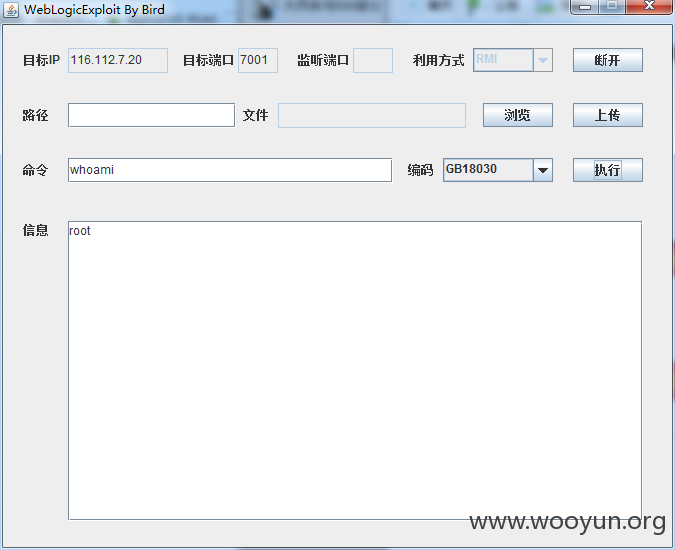Expand the 编码 GB18030 dropdown arrow

(543, 170)
